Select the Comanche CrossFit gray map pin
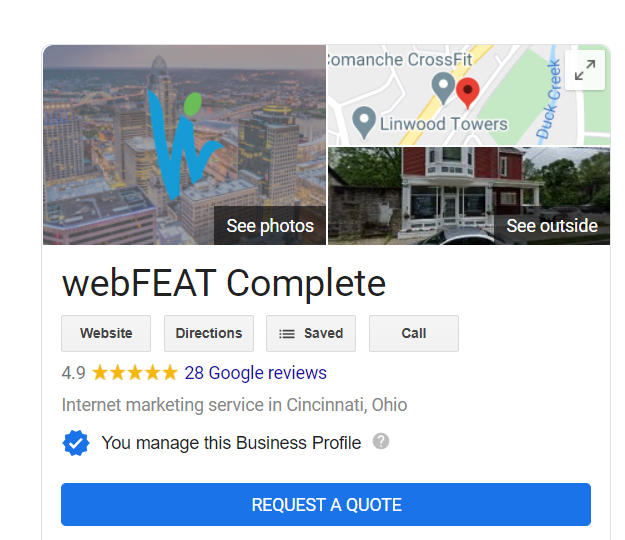 click(443, 88)
